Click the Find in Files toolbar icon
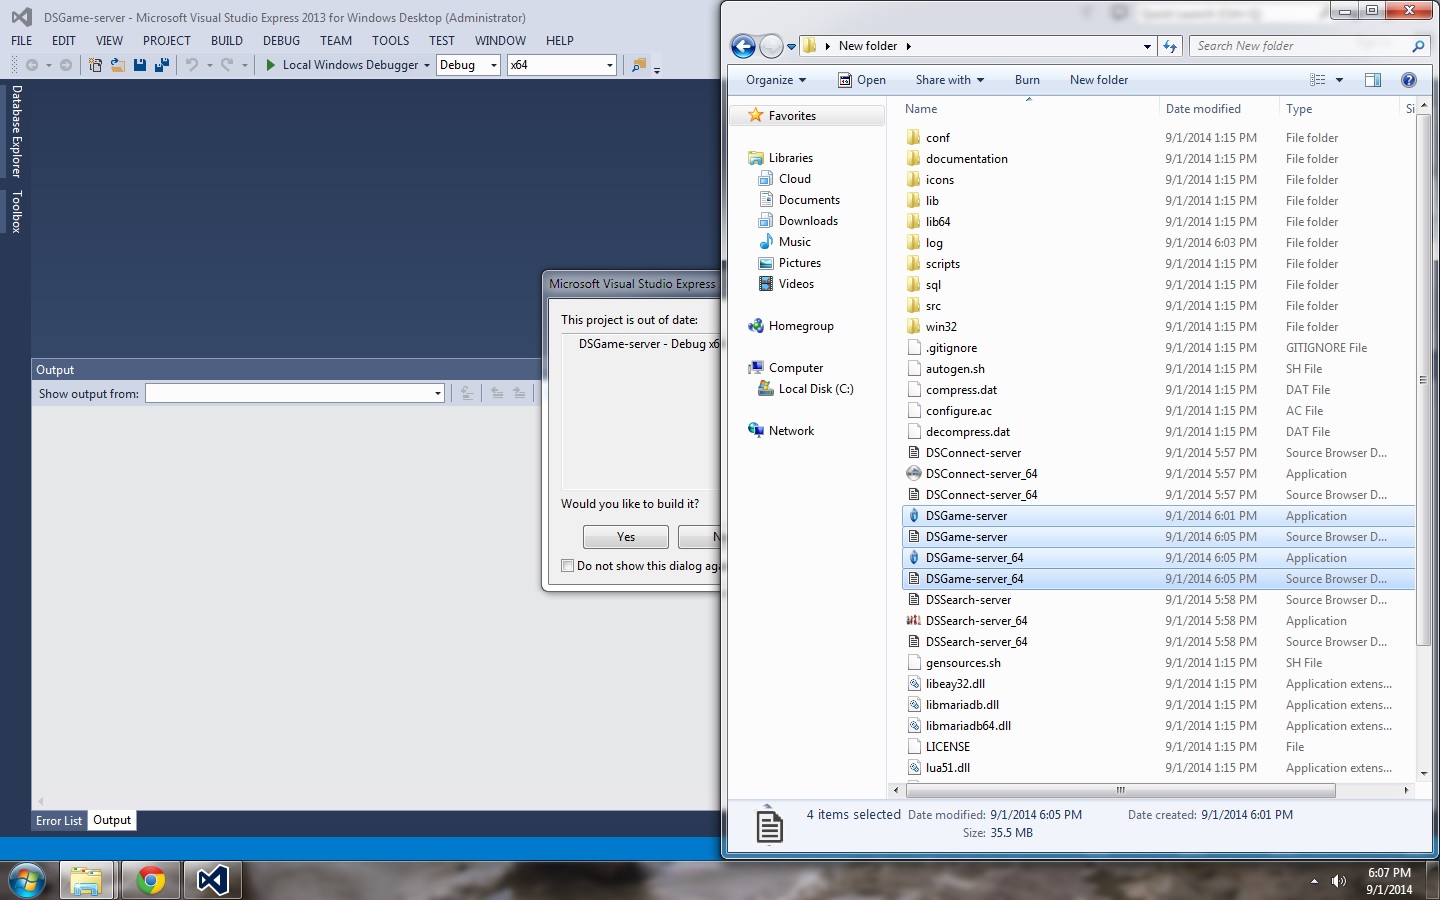 [x=638, y=65]
